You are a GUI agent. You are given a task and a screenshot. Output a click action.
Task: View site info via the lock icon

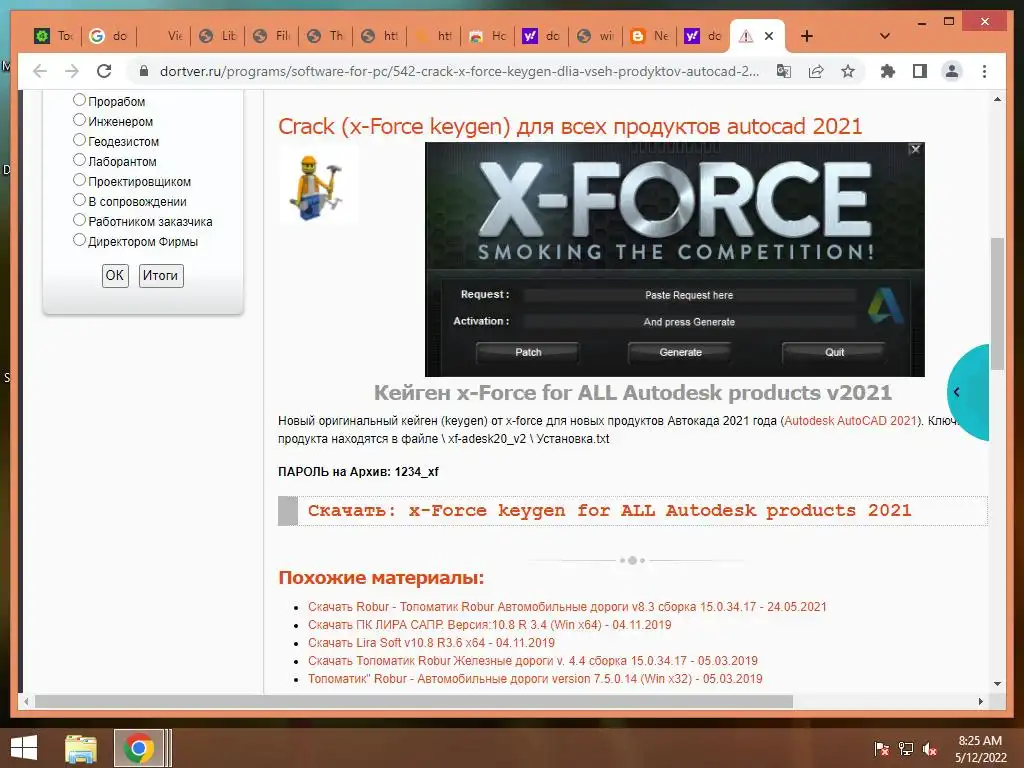(x=144, y=71)
